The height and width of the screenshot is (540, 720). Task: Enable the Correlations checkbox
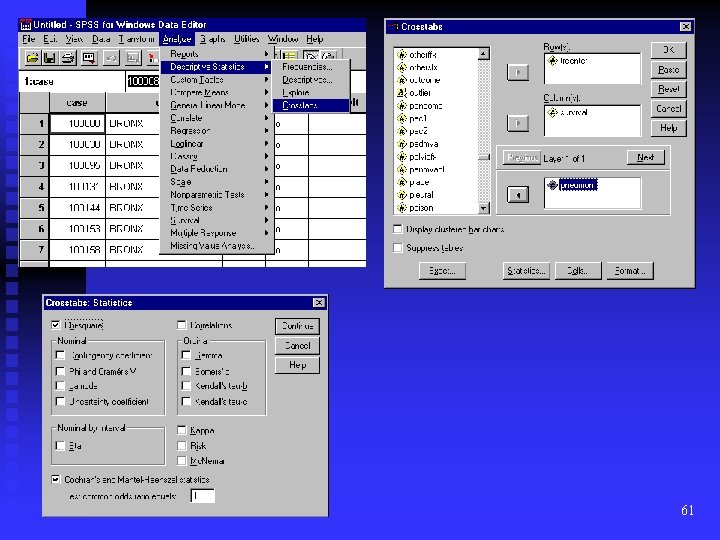[x=182, y=325]
